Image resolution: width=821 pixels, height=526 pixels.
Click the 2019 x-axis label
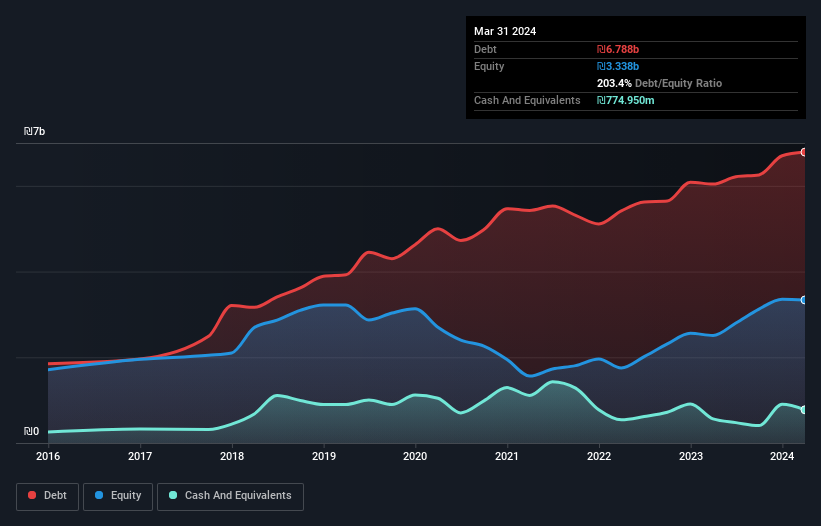tap(324, 456)
